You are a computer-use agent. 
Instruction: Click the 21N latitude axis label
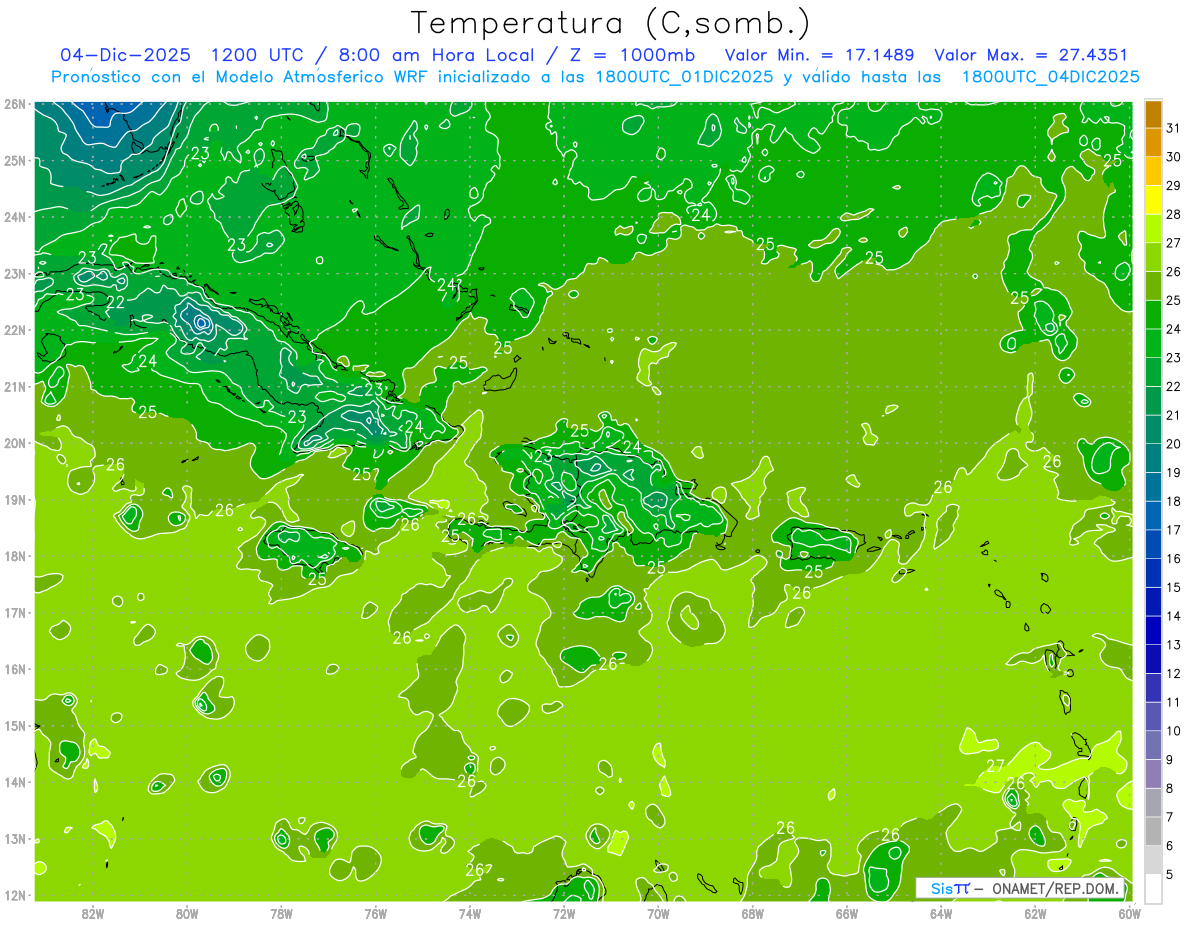coord(15,386)
